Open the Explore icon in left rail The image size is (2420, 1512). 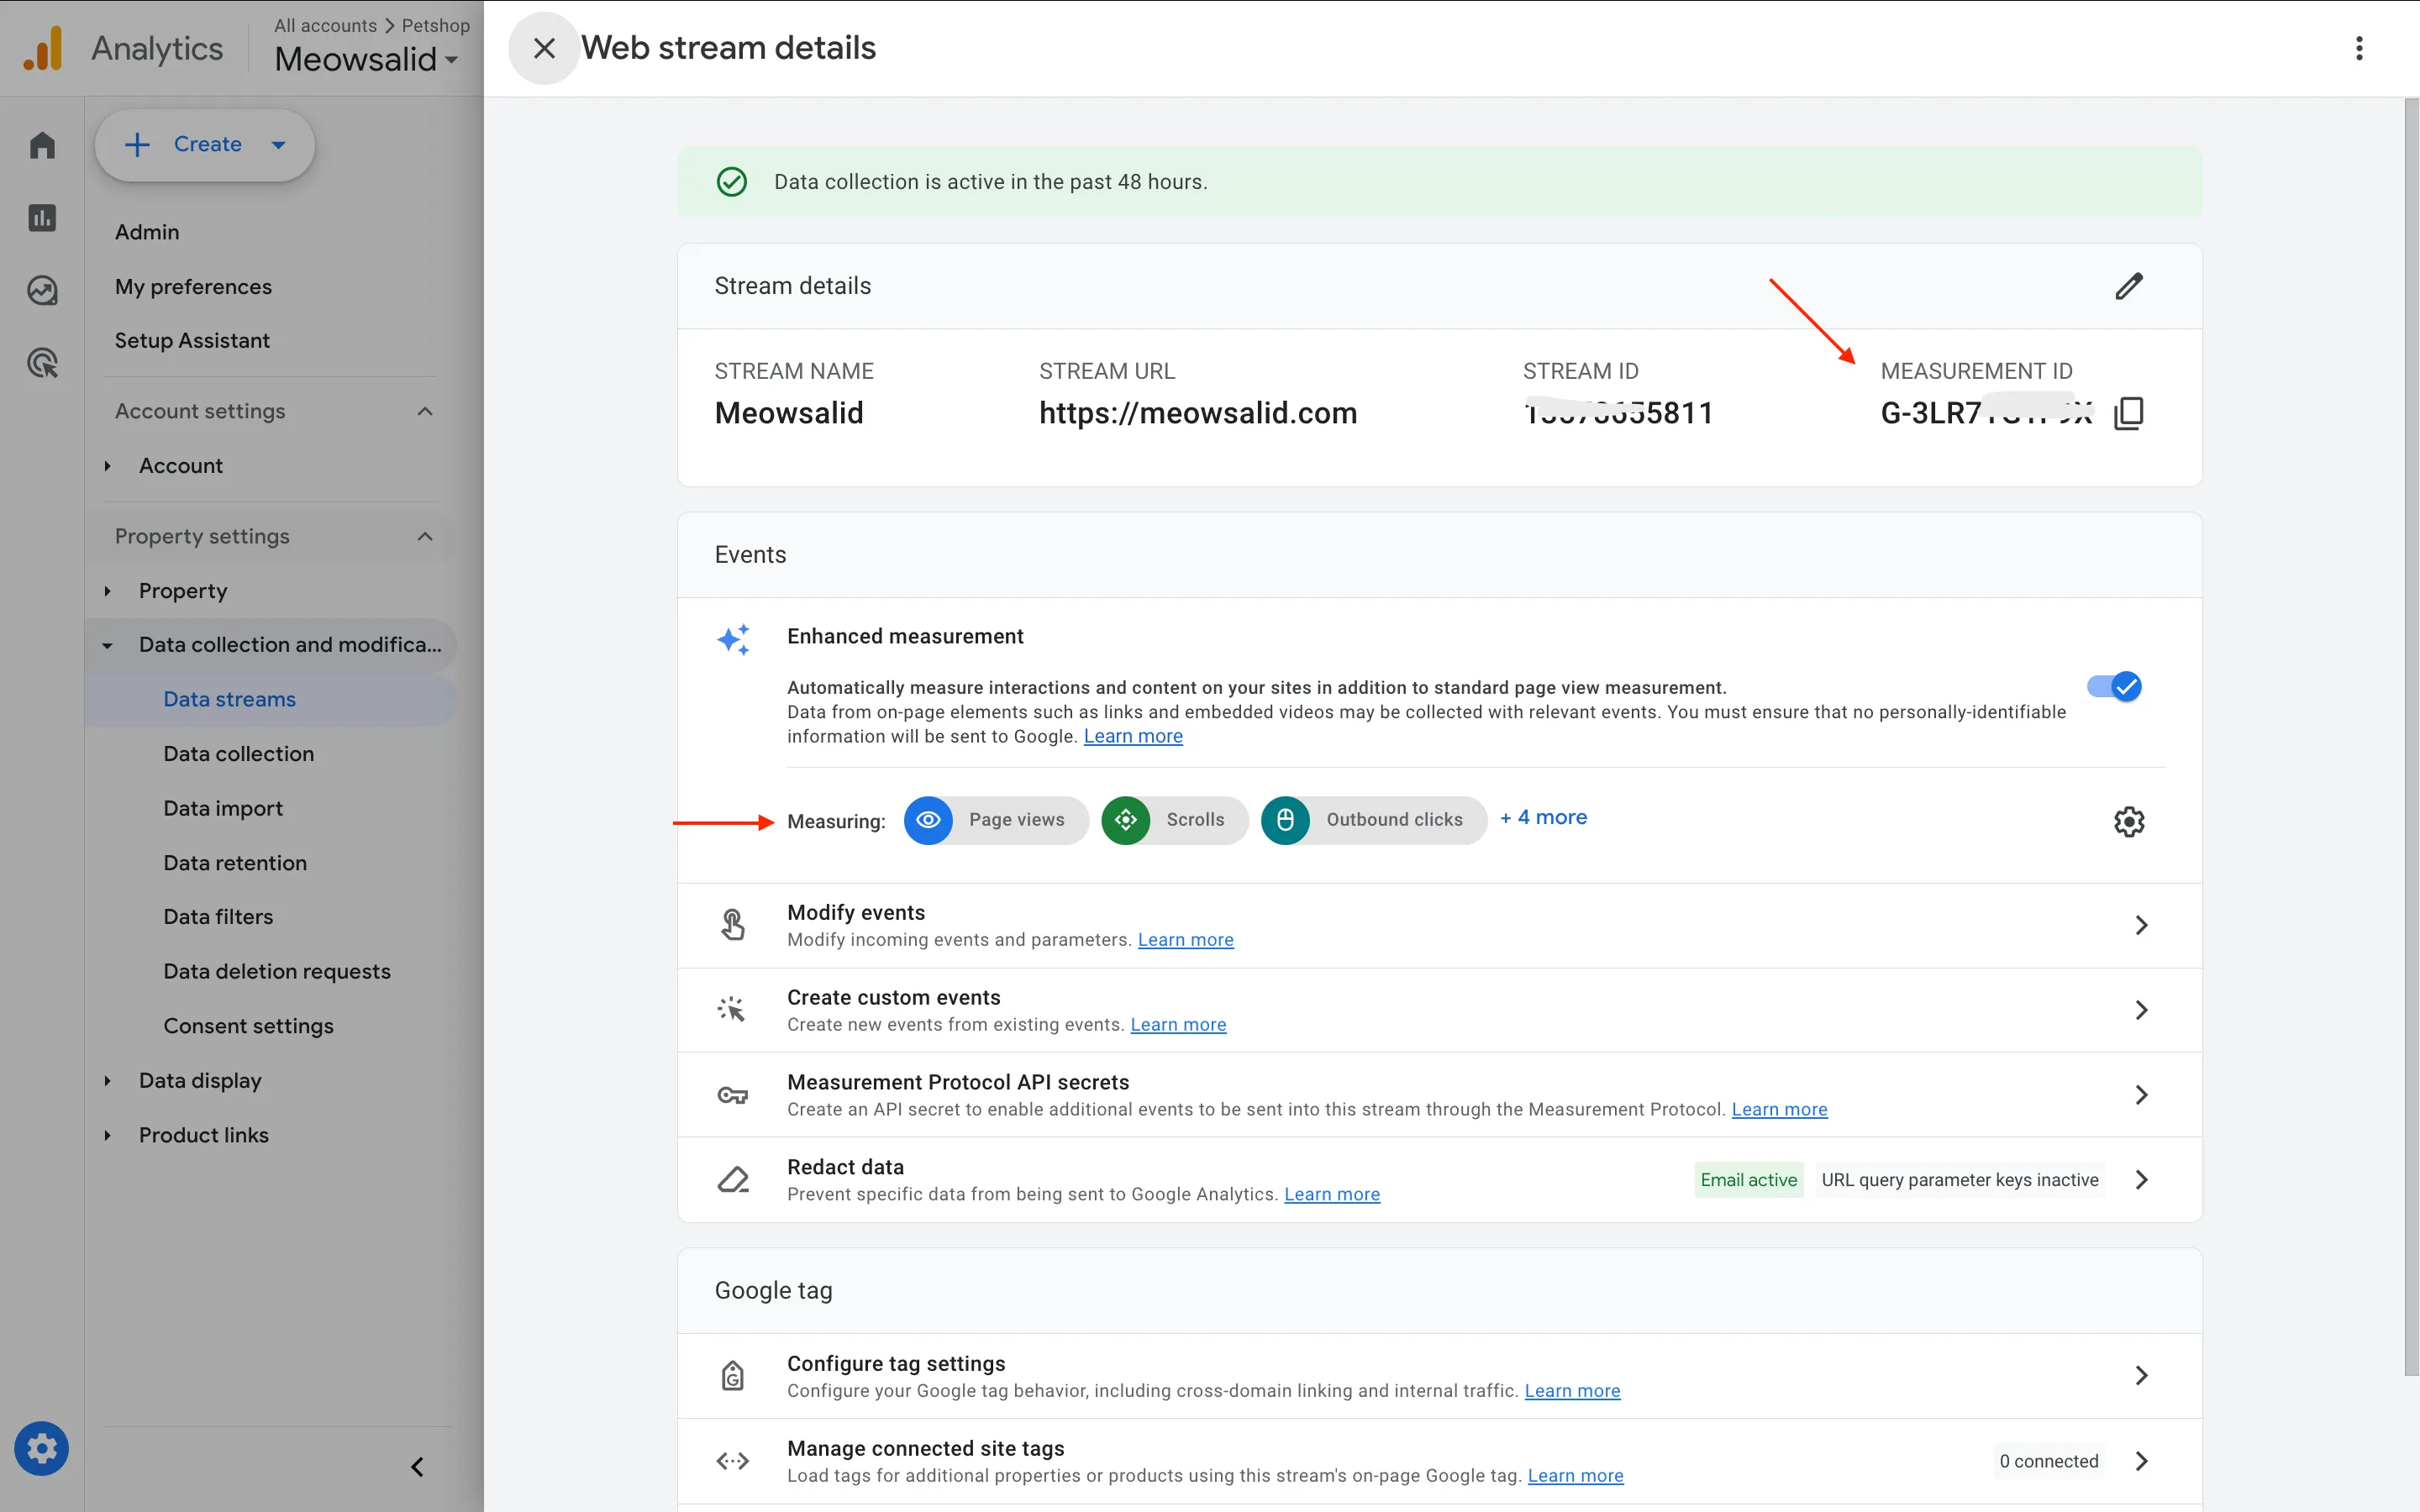pyautogui.click(x=42, y=291)
